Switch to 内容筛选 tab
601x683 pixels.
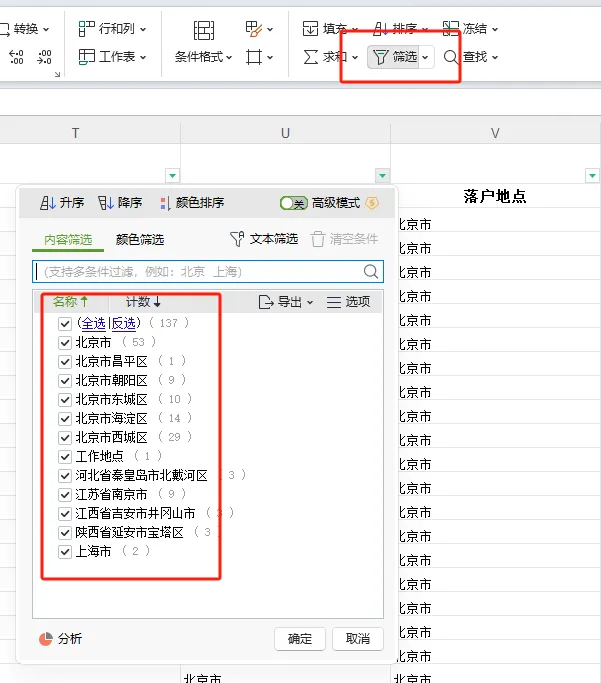(x=68, y=240)
